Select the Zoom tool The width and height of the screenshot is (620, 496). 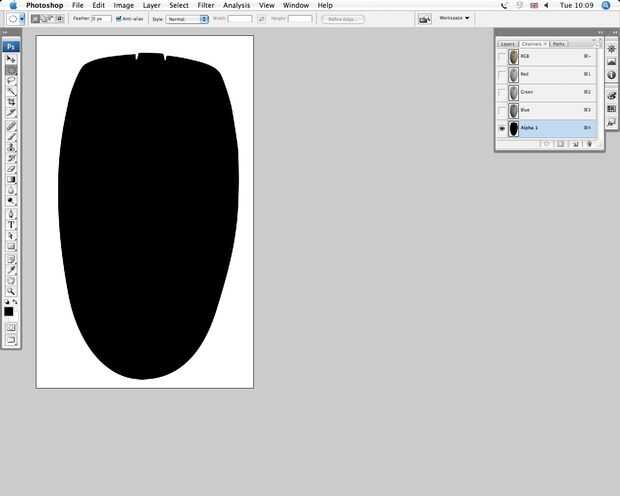click(x=11, y=291)
